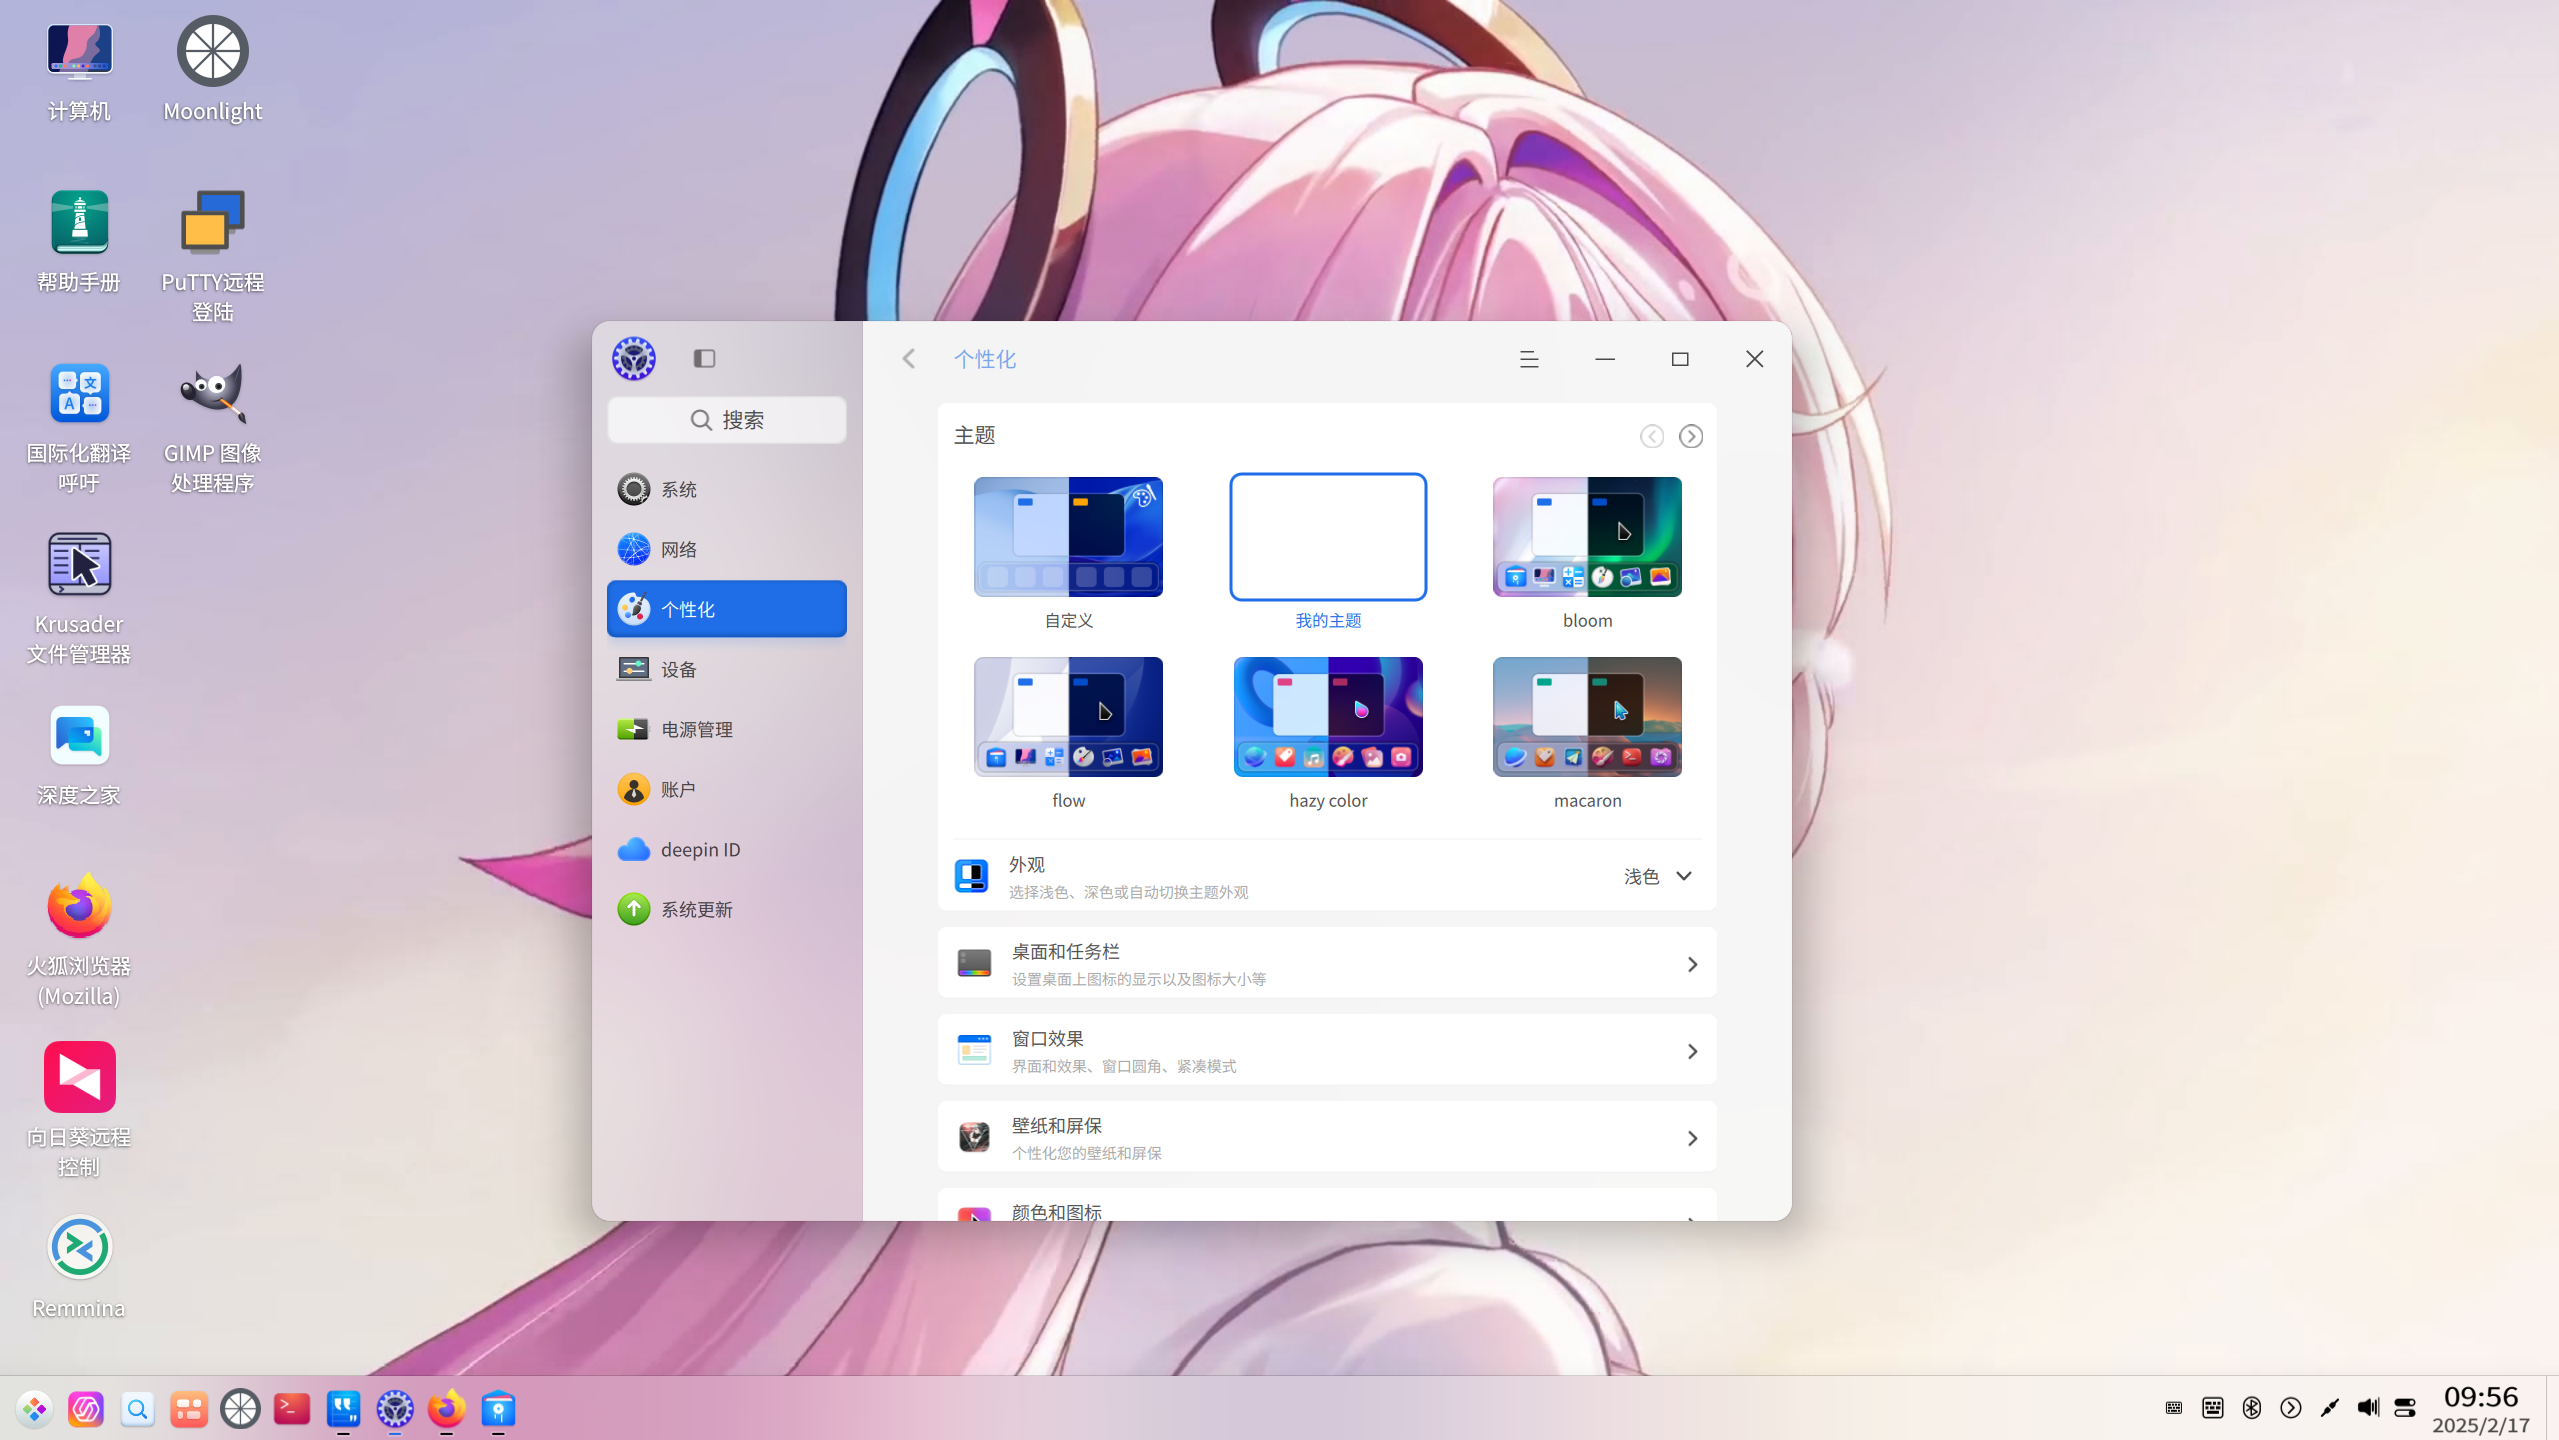Apply the macaron theme
2559x1440 pixels.
point(1587,717)
